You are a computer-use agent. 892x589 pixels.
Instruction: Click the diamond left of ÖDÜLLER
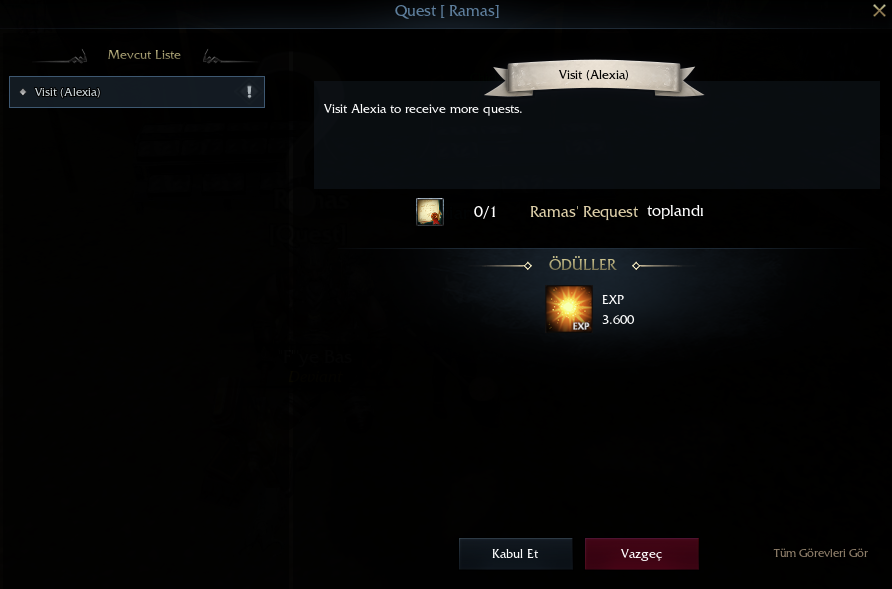point(528,266)
